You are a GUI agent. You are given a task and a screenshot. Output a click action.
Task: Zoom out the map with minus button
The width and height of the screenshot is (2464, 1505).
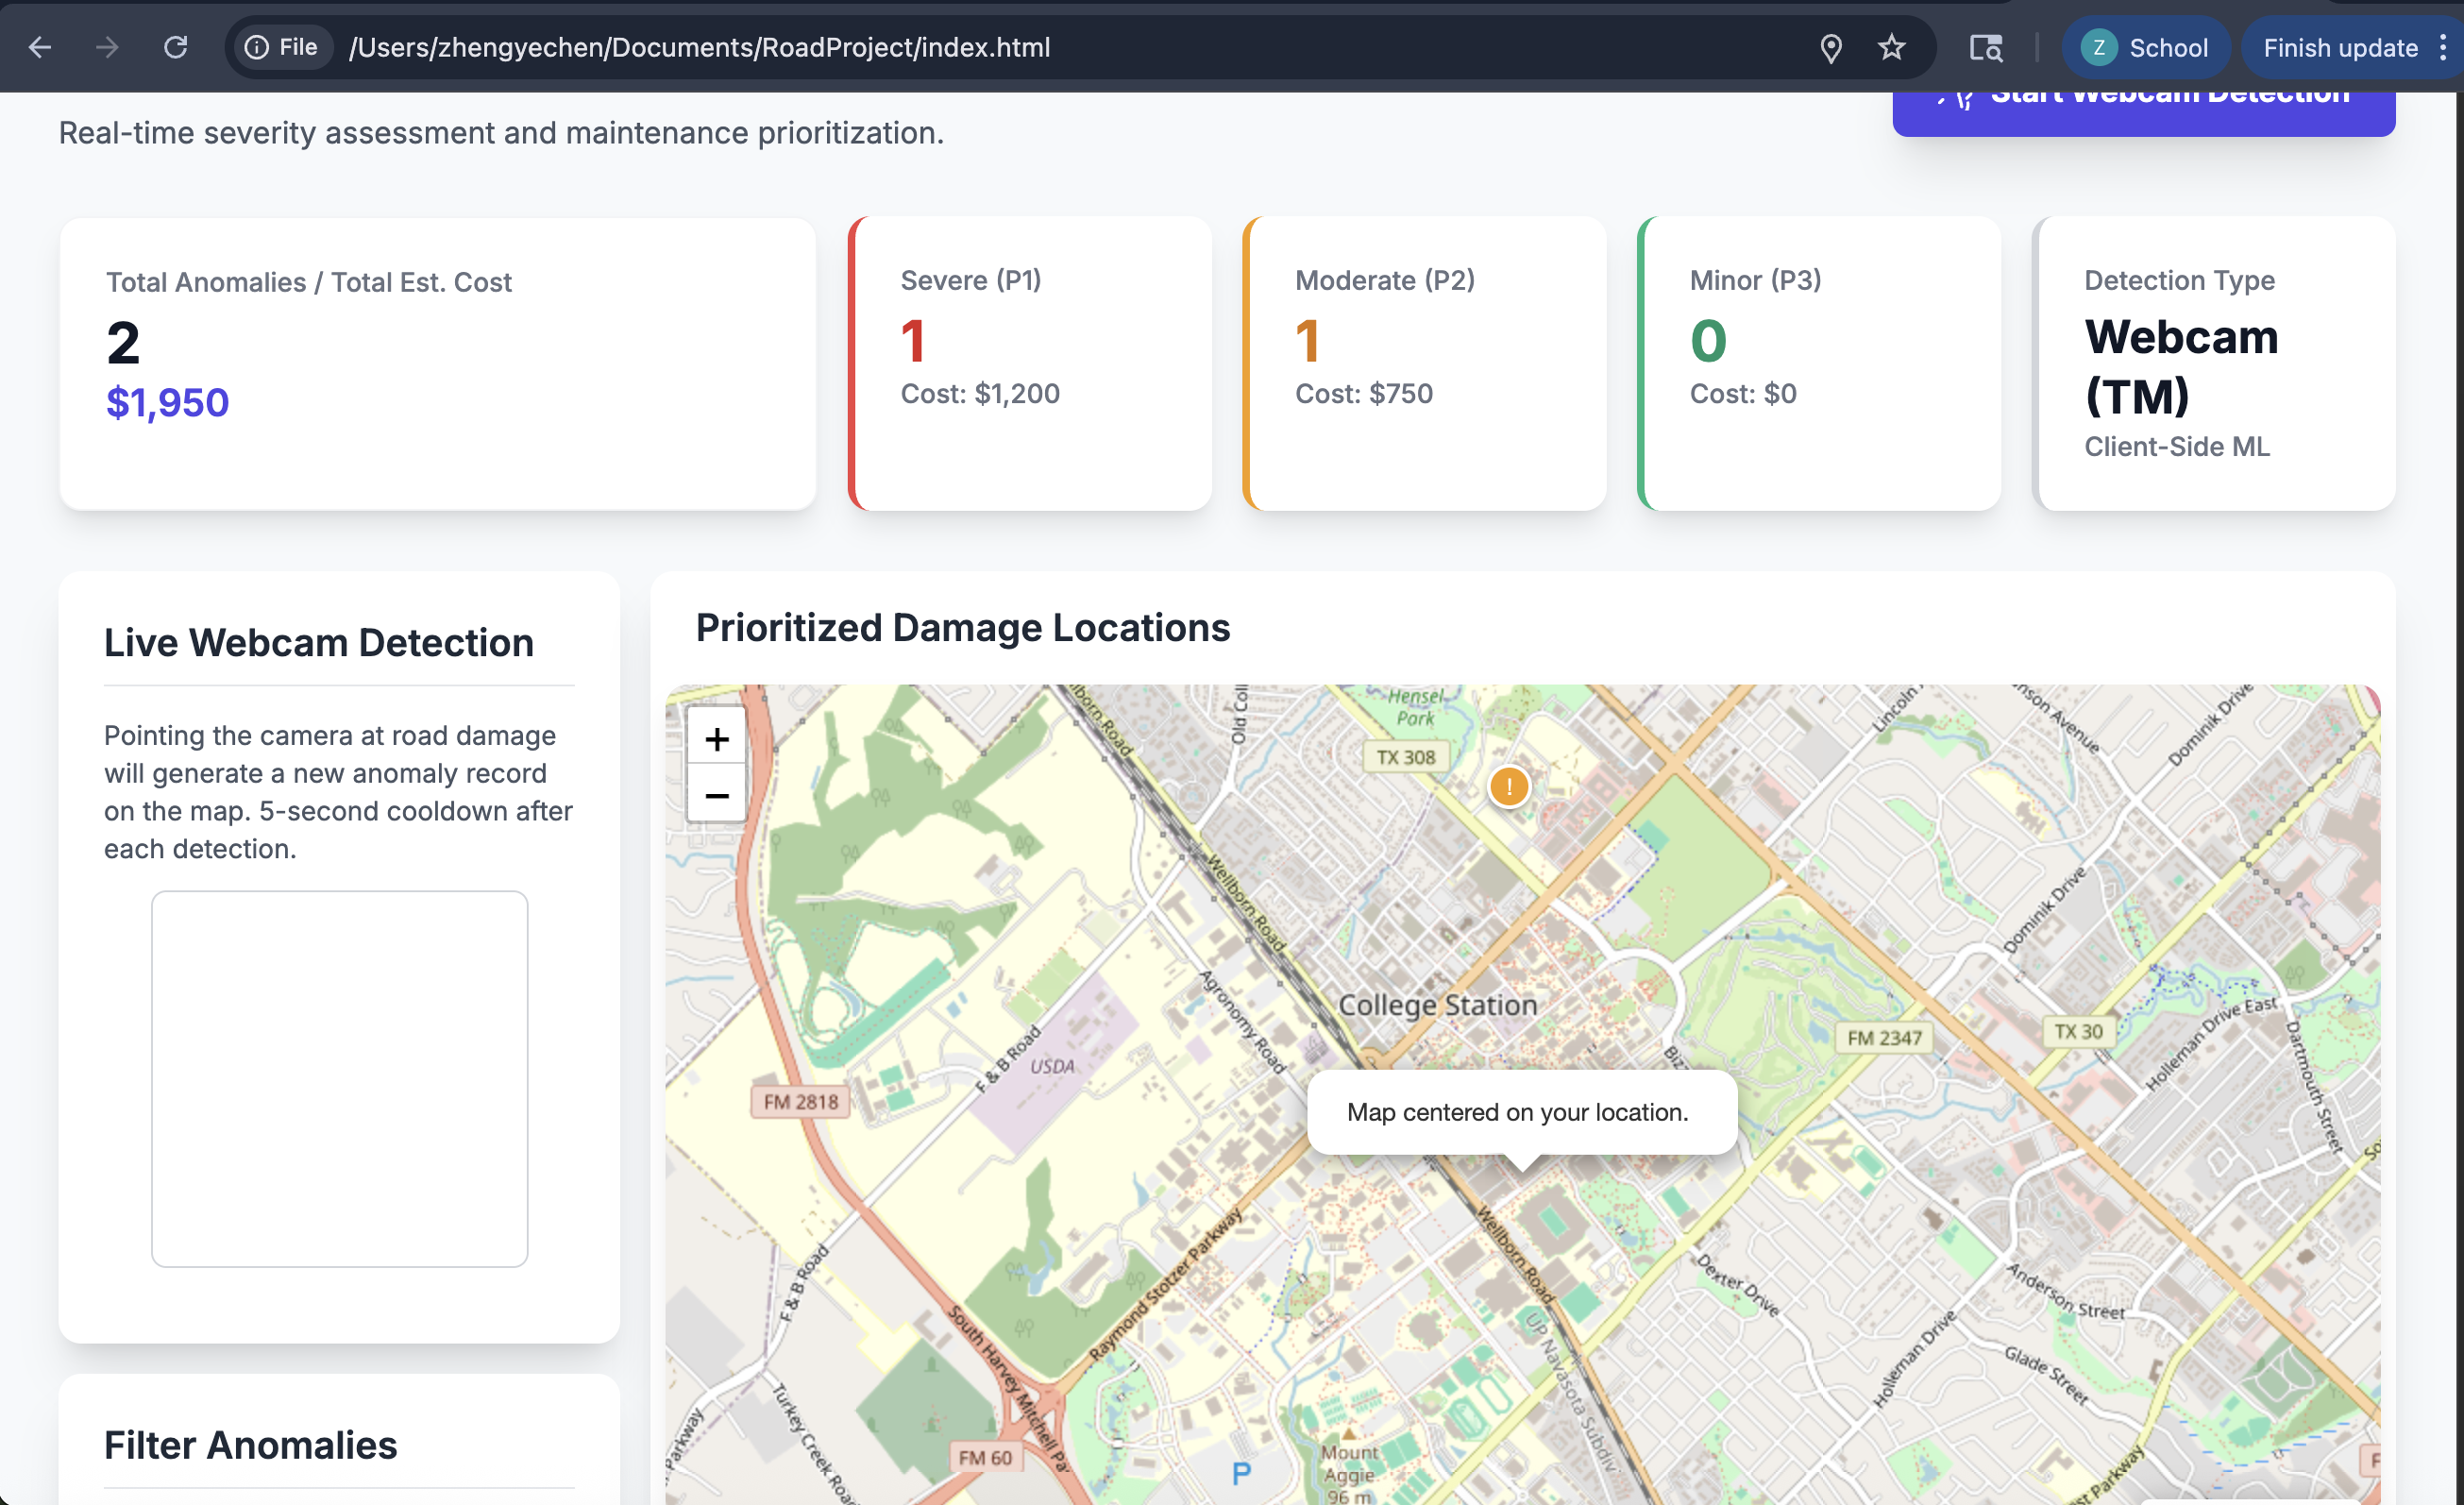click(x=716, y=796)
